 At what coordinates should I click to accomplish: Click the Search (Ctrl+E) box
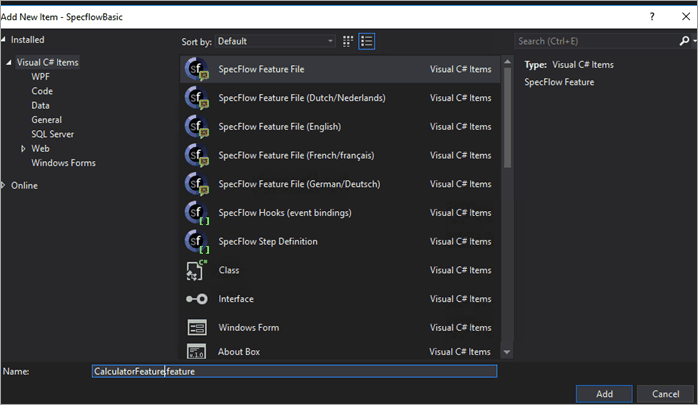click(x=596, y=41)
